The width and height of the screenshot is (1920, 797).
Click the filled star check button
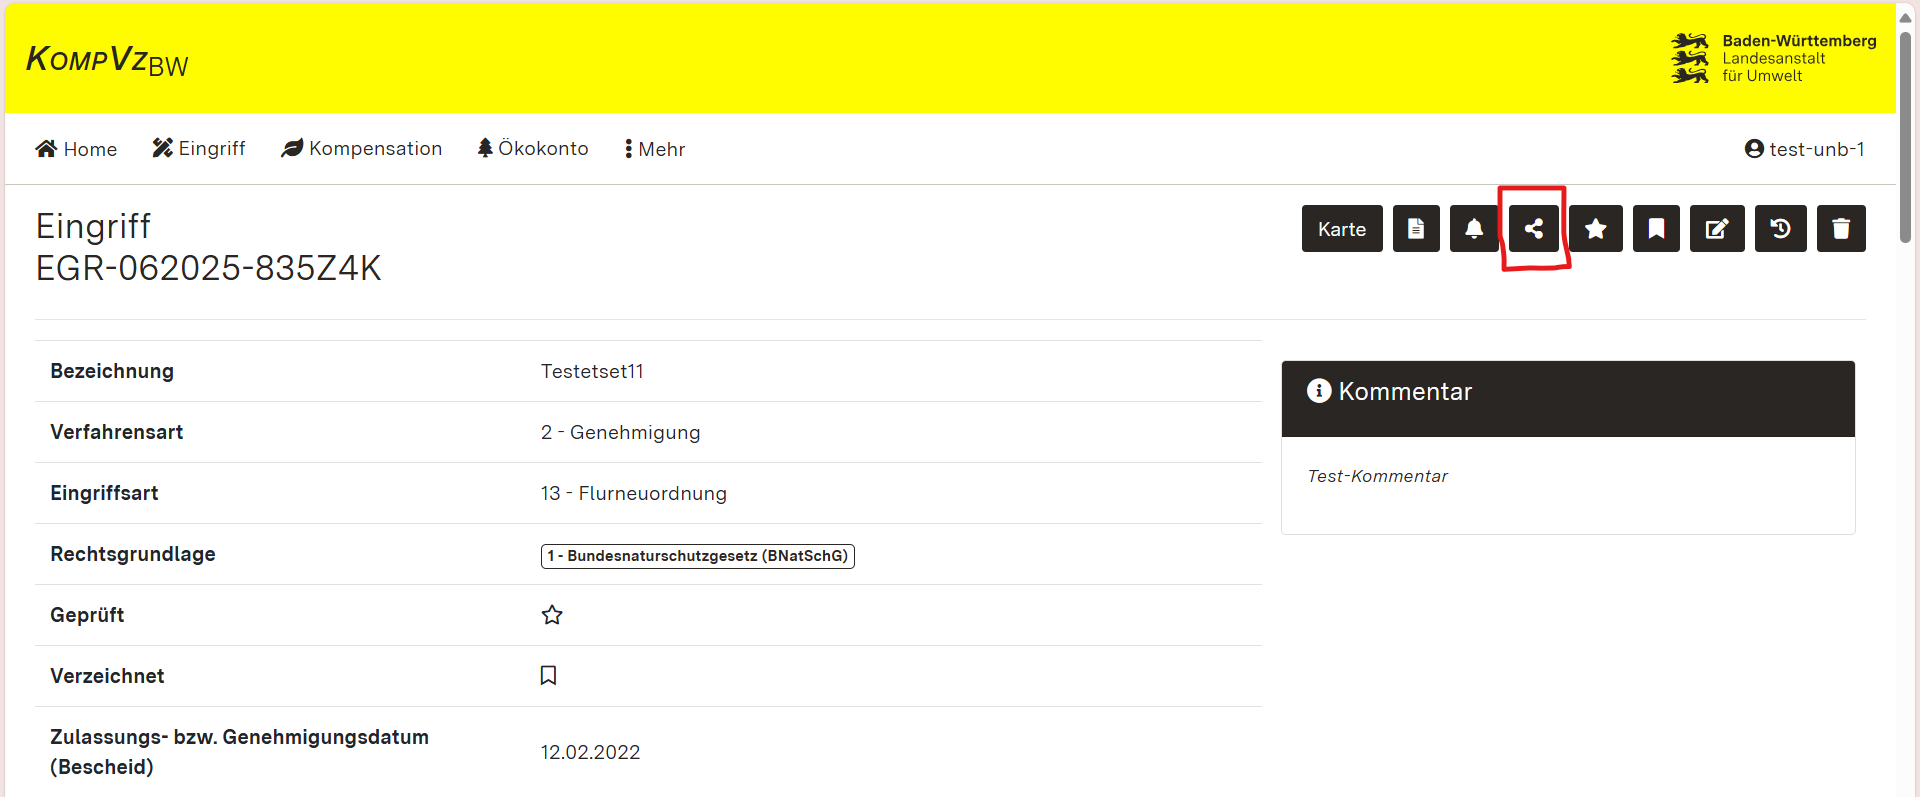point(1596,229)
